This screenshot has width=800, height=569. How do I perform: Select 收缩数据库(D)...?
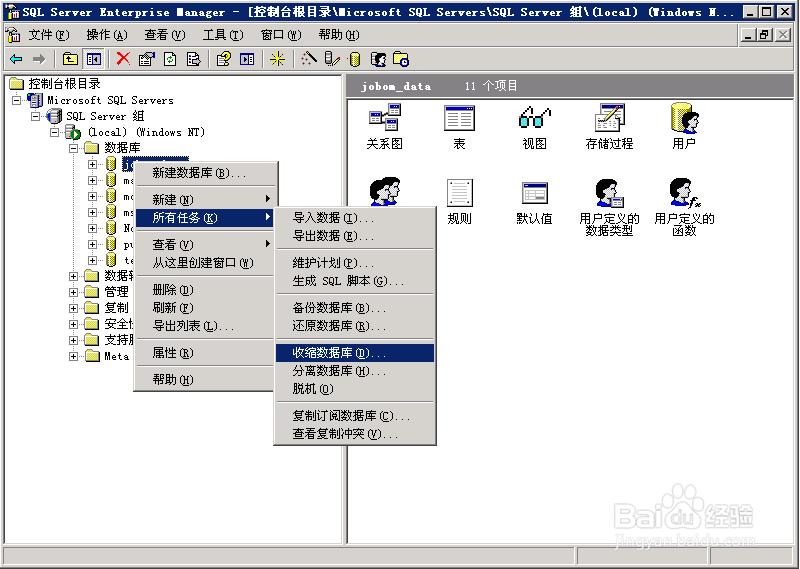[355, 353]
